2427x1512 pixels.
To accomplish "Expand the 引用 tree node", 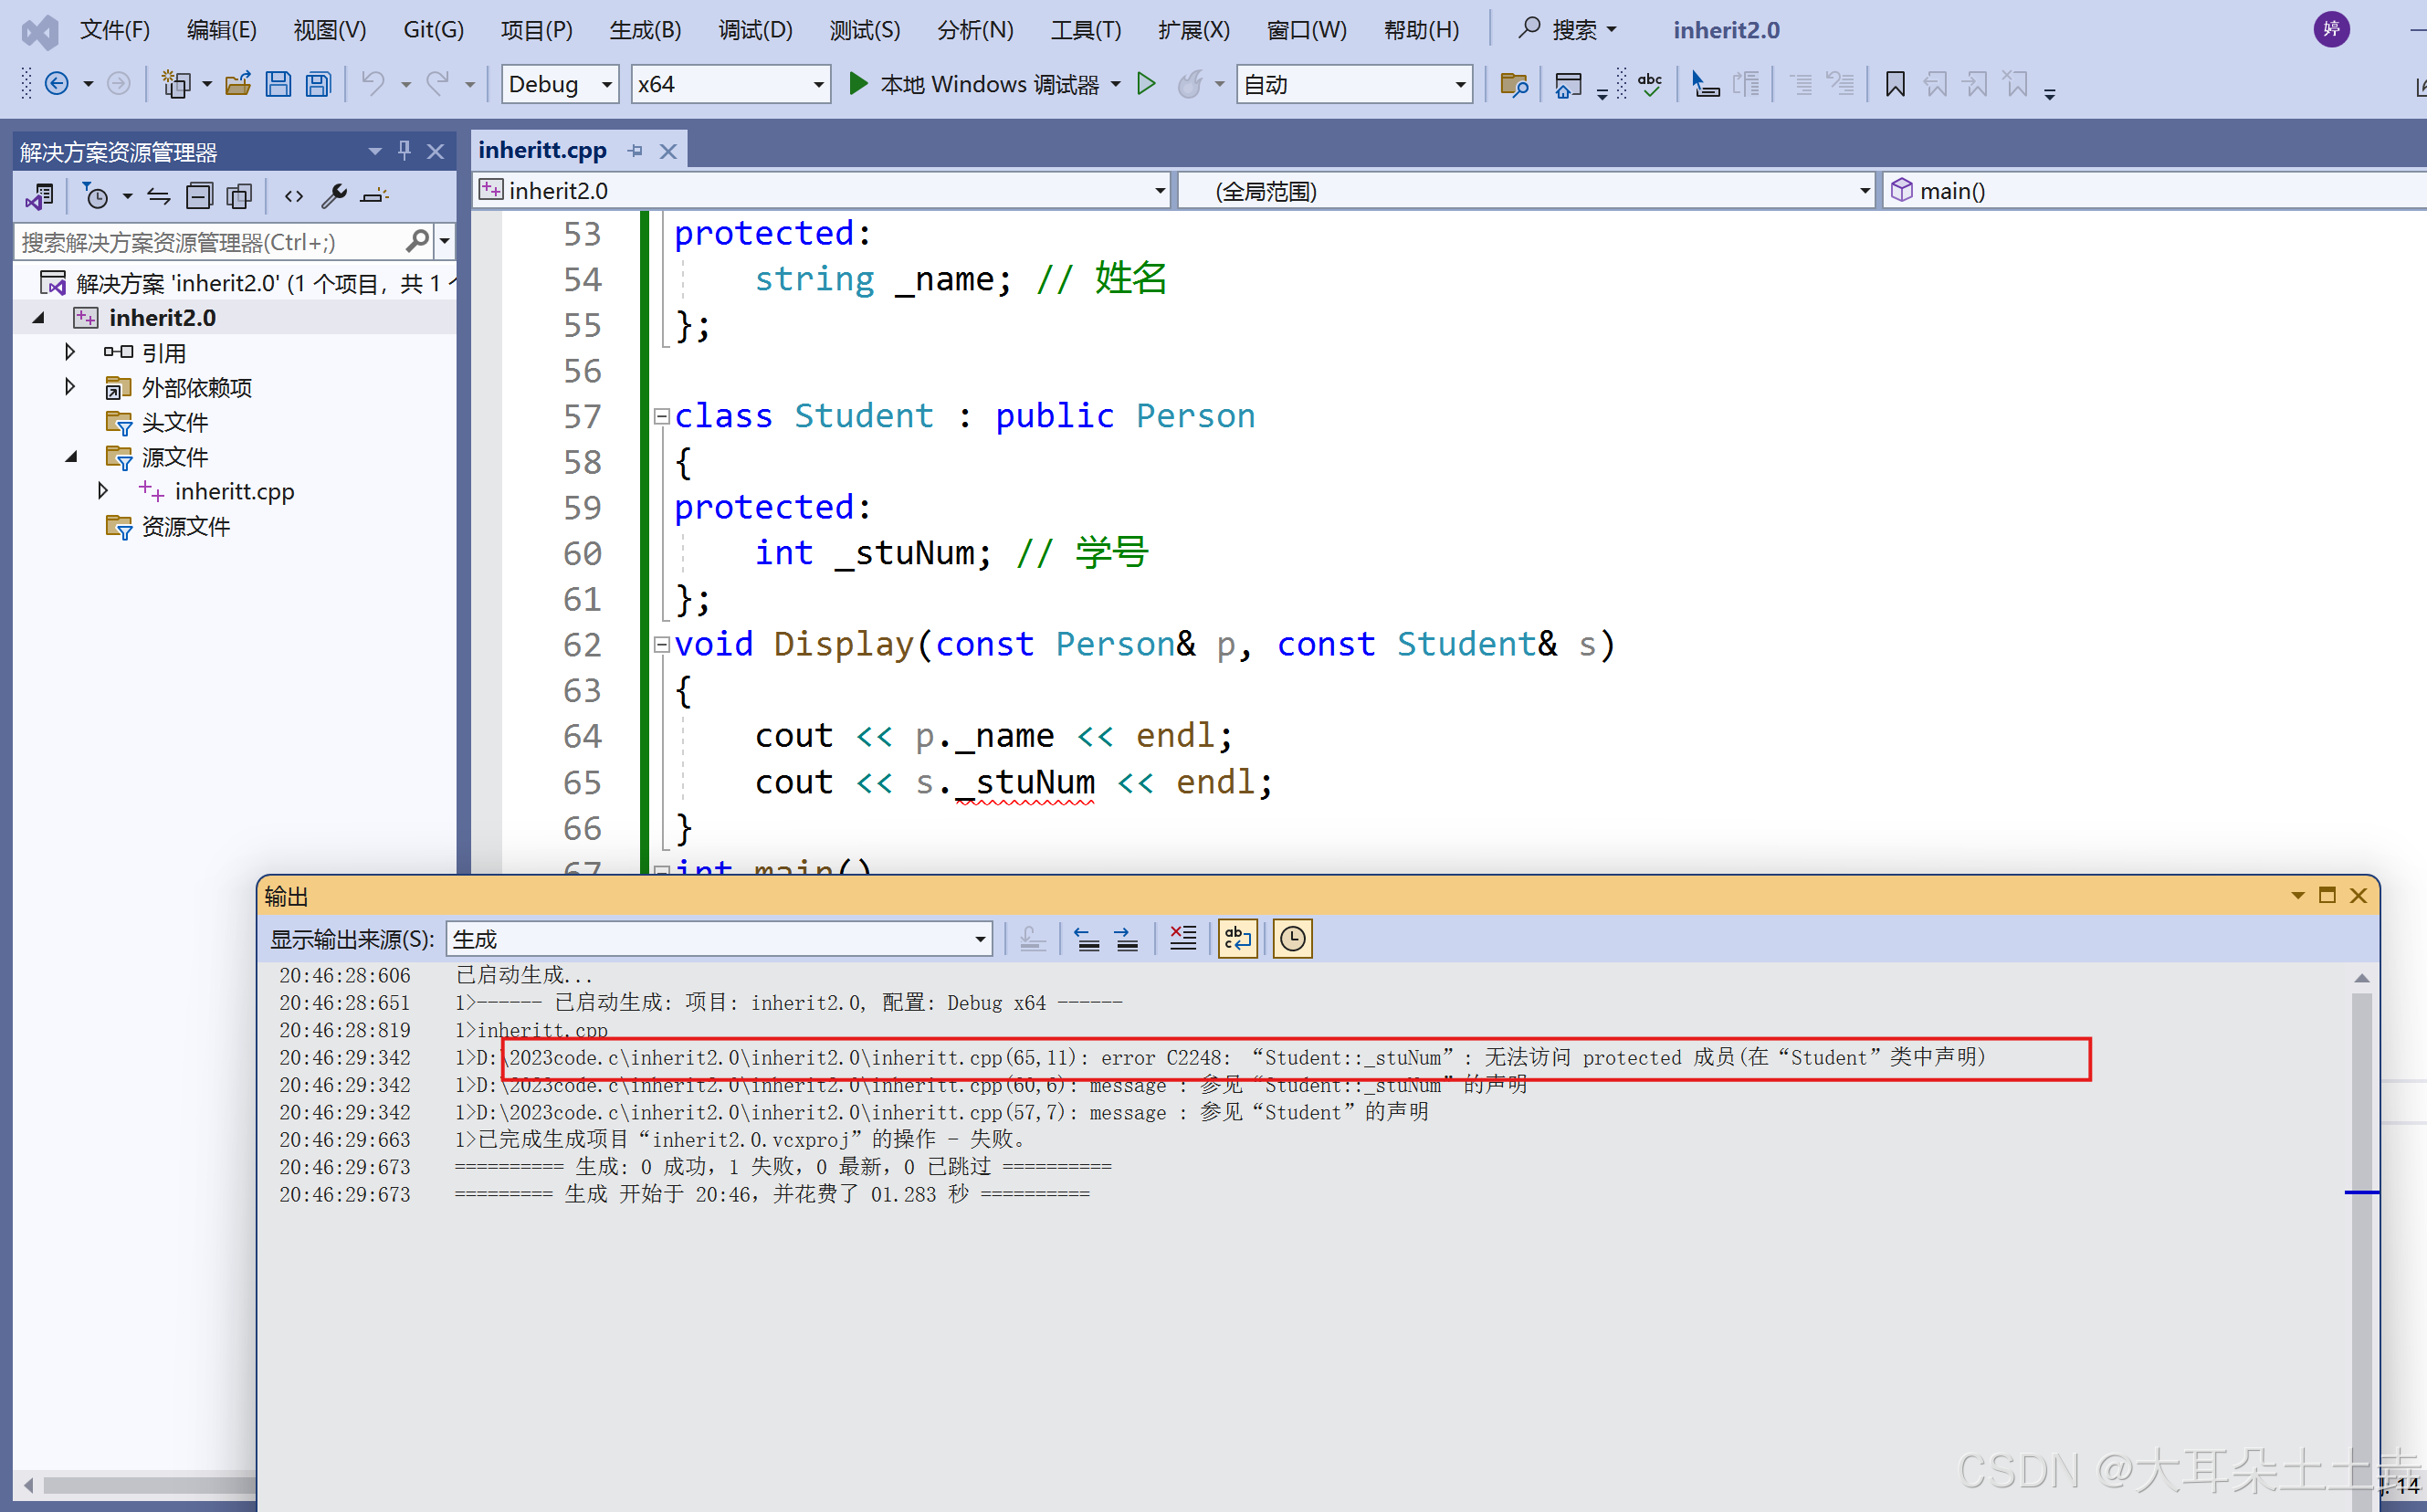I will [70, 352].
